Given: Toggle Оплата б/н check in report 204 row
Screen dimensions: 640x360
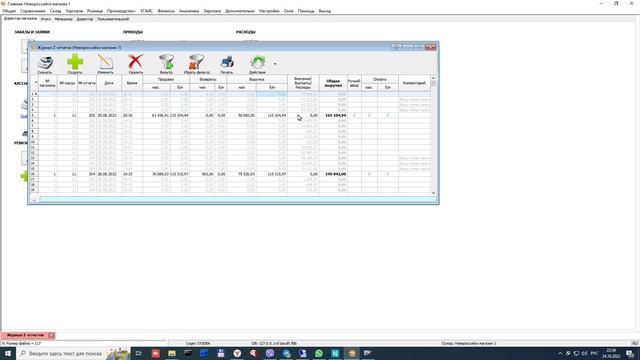Looking at the screenshot, I should [388, 174].
